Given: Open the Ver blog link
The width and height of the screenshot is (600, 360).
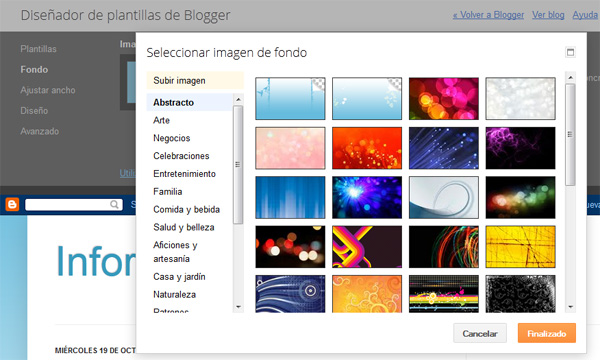Looking at the screenshot, I should coord(548,15).
